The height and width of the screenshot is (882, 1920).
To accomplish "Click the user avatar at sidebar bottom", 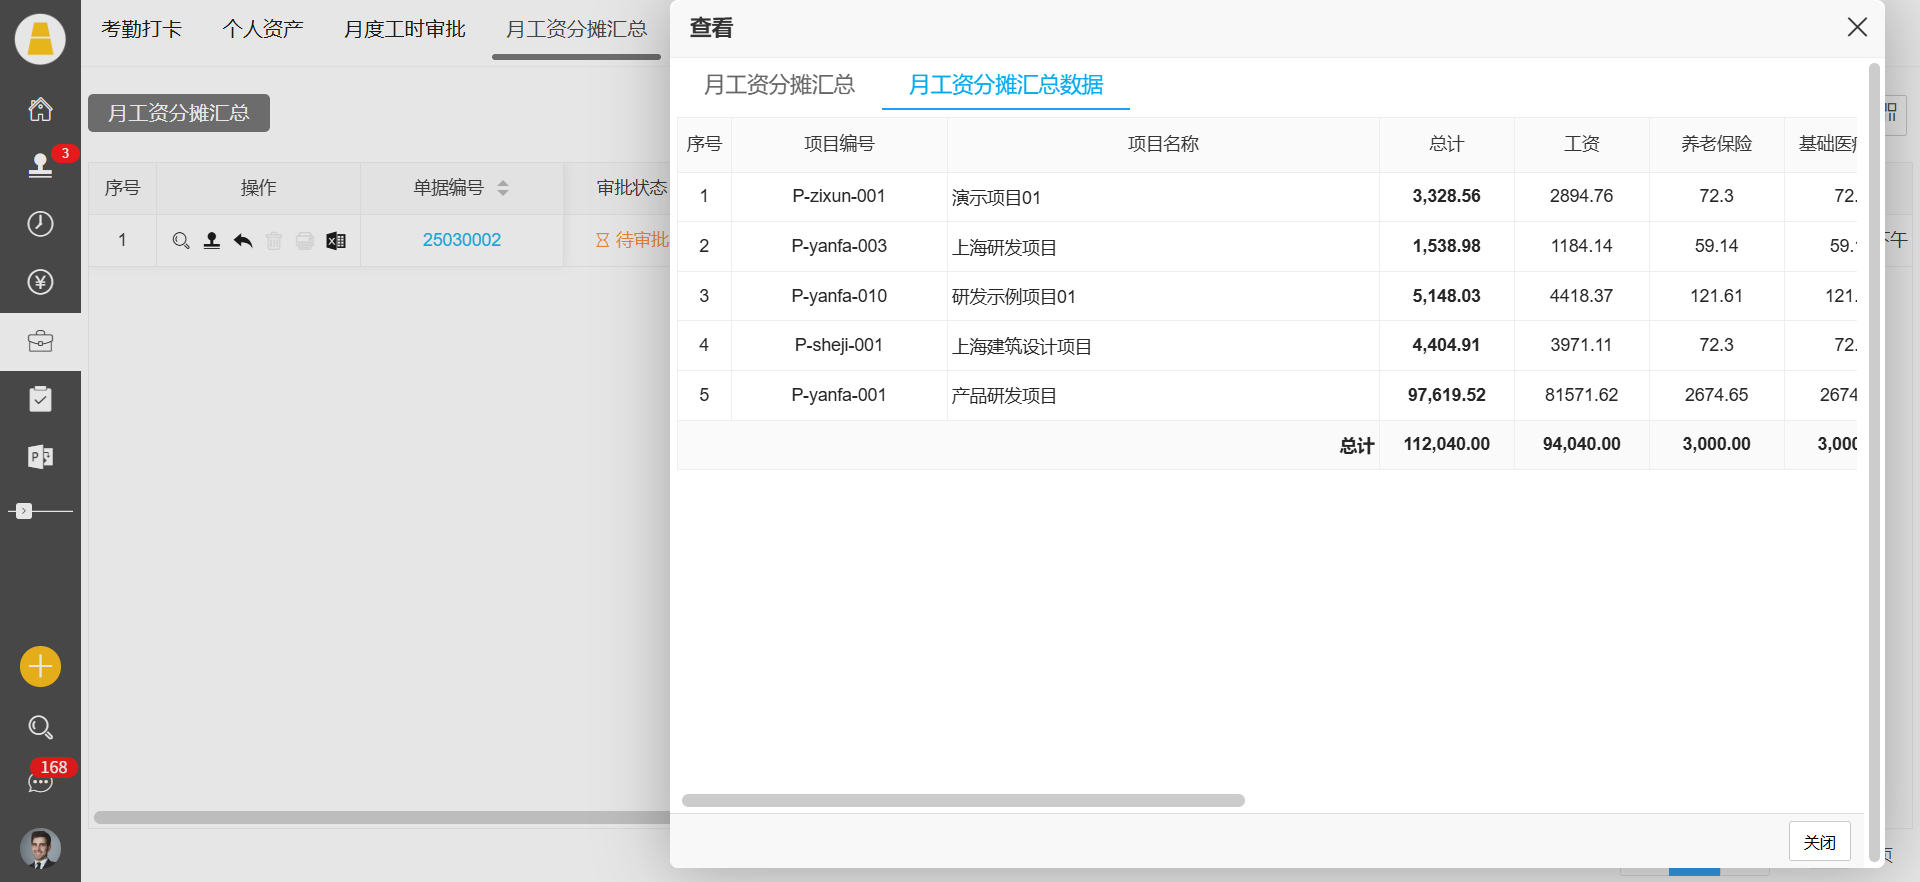I will pos(40,849).
